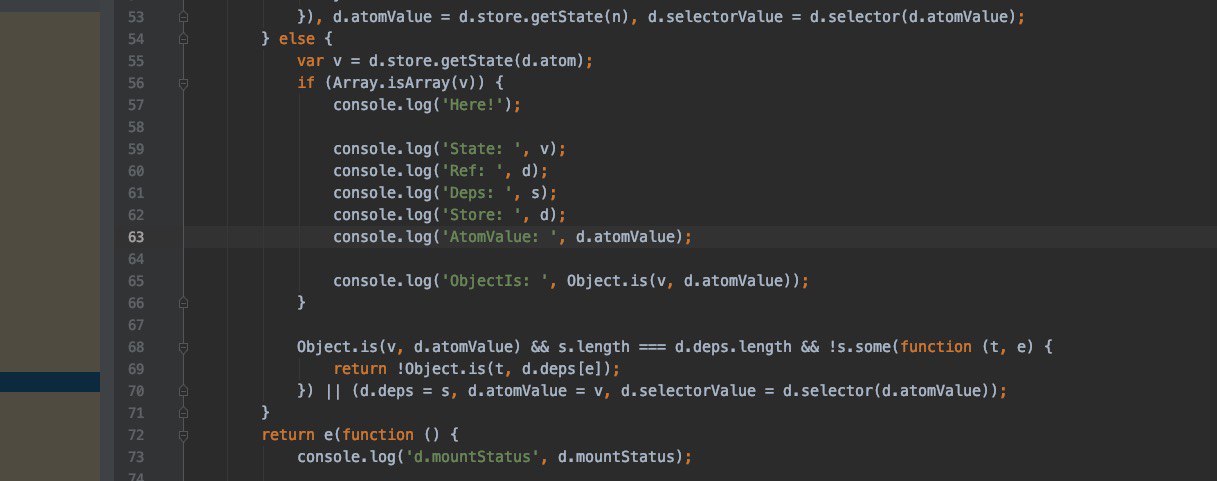Image resolution: width=1217 pixels, height=481 pixels.
Task: Collapse the return e(function fold at line 72
Action: pos(183,435)
